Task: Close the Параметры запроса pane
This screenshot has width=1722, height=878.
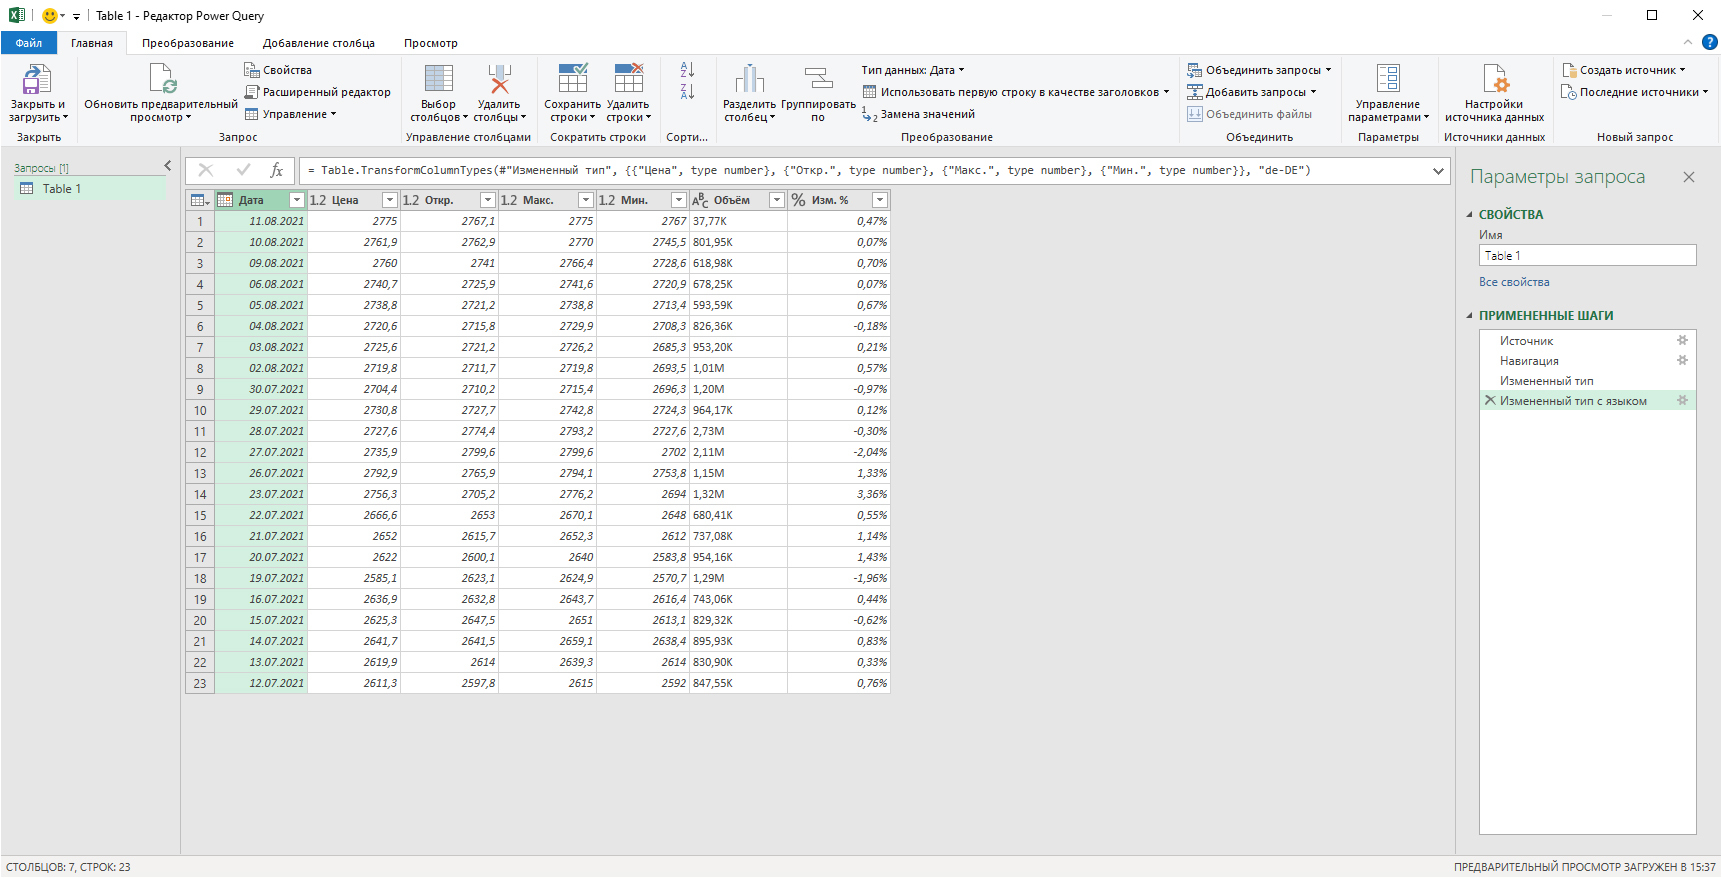Action: tap(1689, 177)
